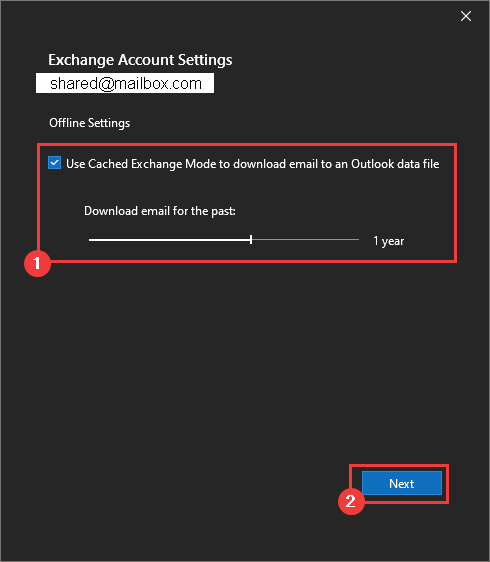The height and width of the screenshot is (562, 490).
Task: Click the words 'Outlook data file' in checkbox label
Action: point(395,164)
